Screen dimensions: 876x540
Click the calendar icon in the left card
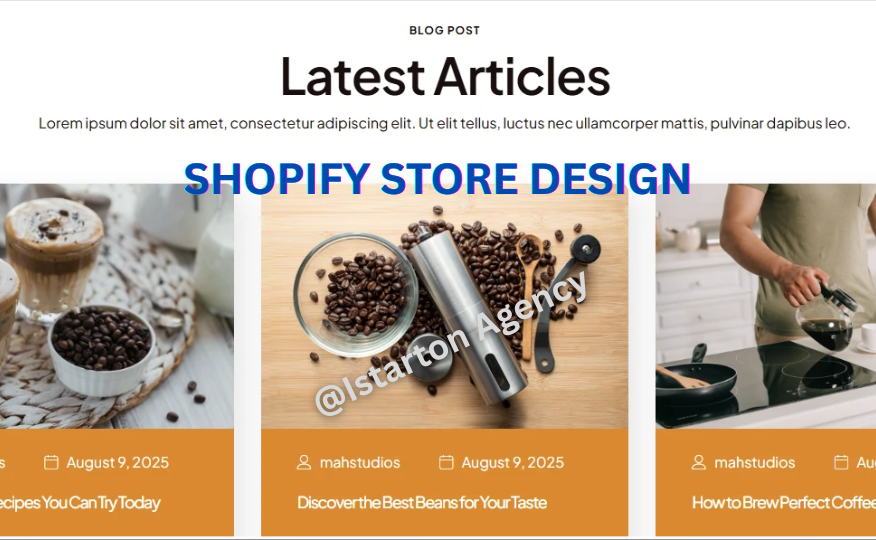[51, 462]
